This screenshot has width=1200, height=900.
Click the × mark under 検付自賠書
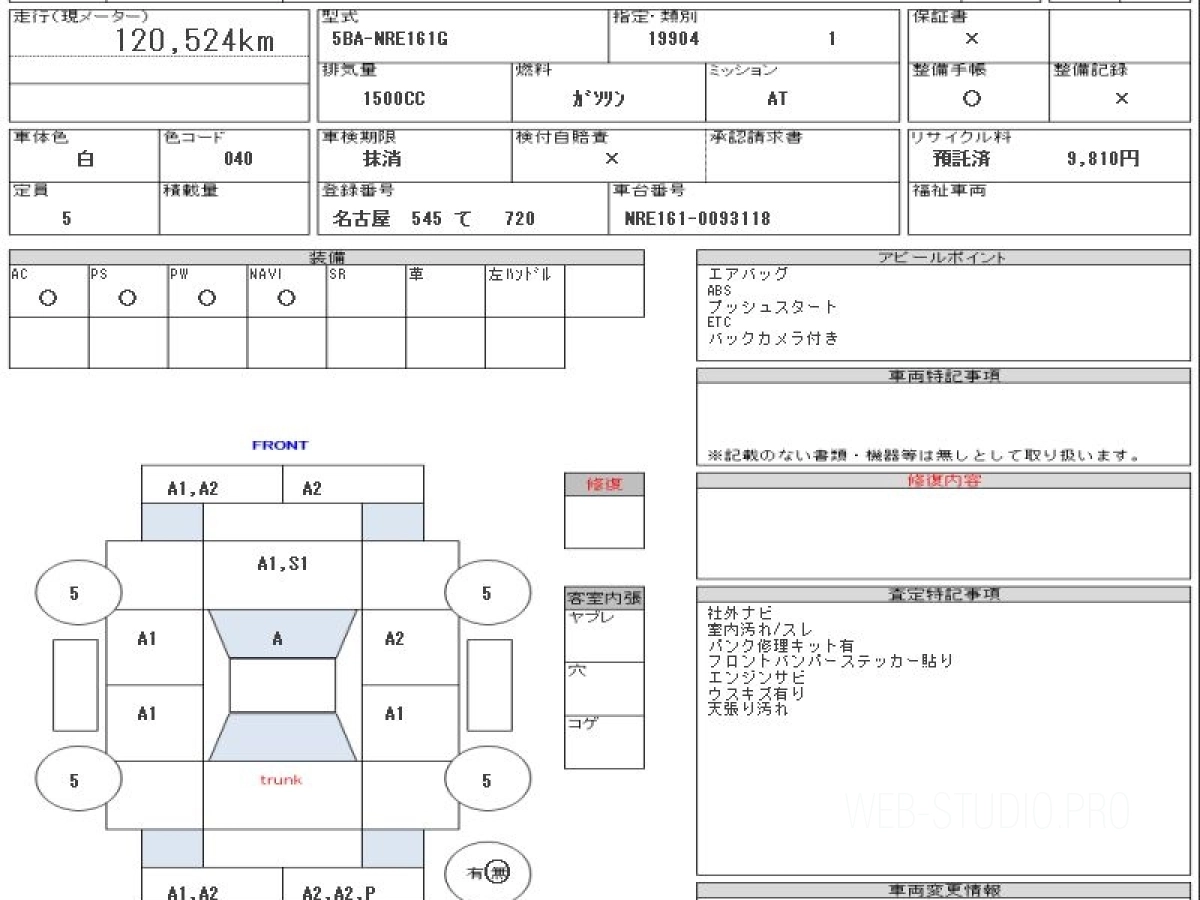612,159
